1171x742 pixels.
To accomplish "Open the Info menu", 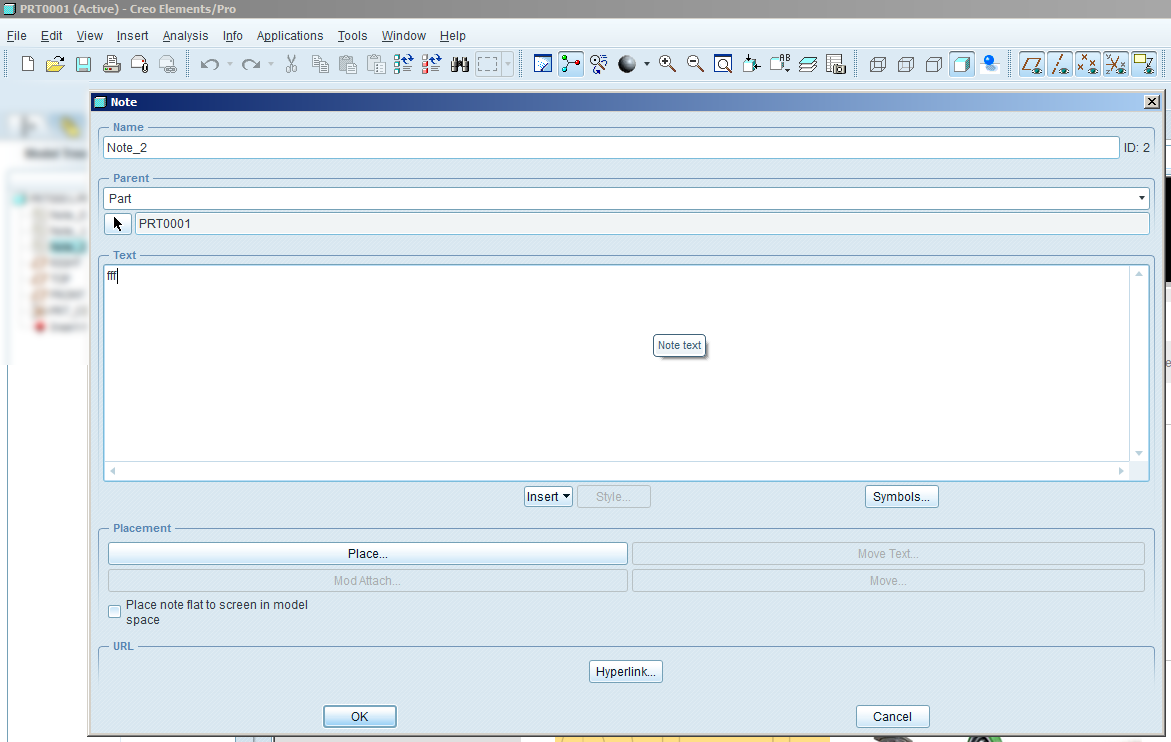I will coord(232,36).
